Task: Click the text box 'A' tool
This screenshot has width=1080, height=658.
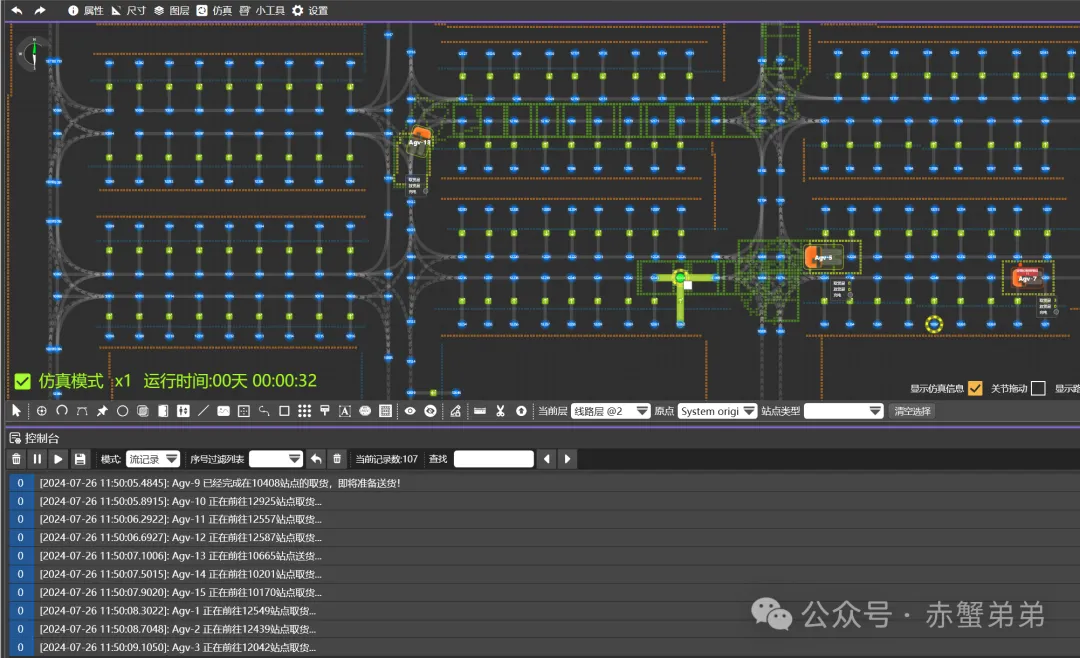Action: (345, 411)
